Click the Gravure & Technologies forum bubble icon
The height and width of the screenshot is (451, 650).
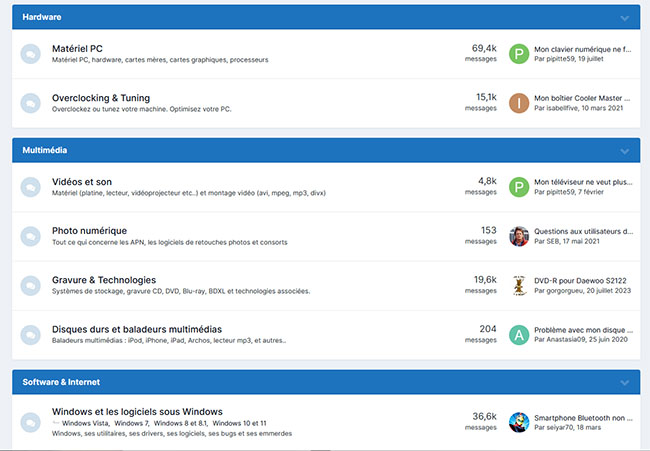pos(31,285)
